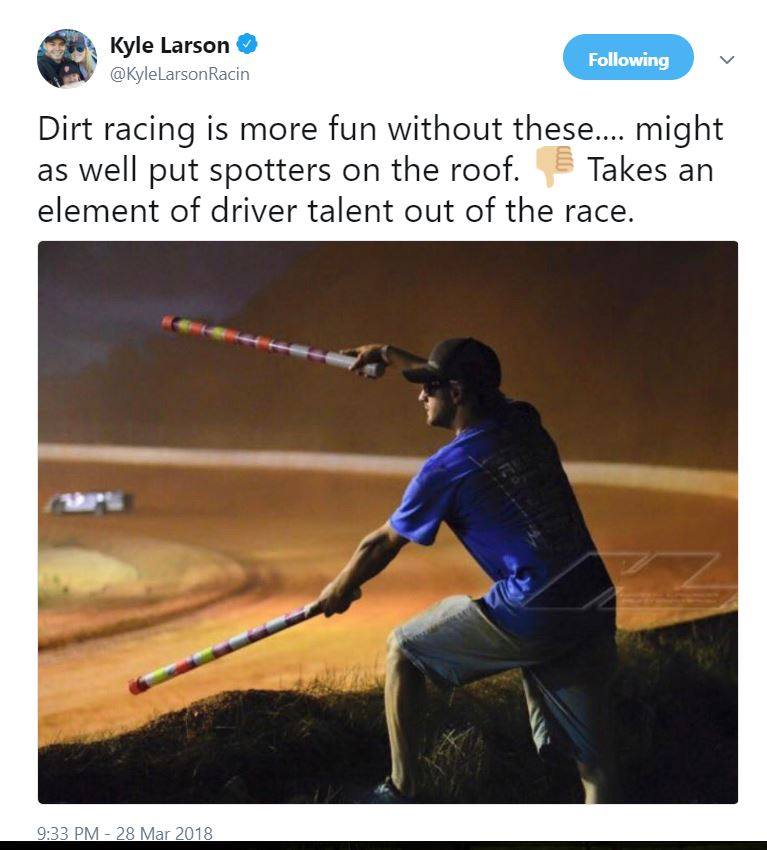Click the upper signal stick in photo
Viewport: 767px width, 850px height.
pos(271,345)
